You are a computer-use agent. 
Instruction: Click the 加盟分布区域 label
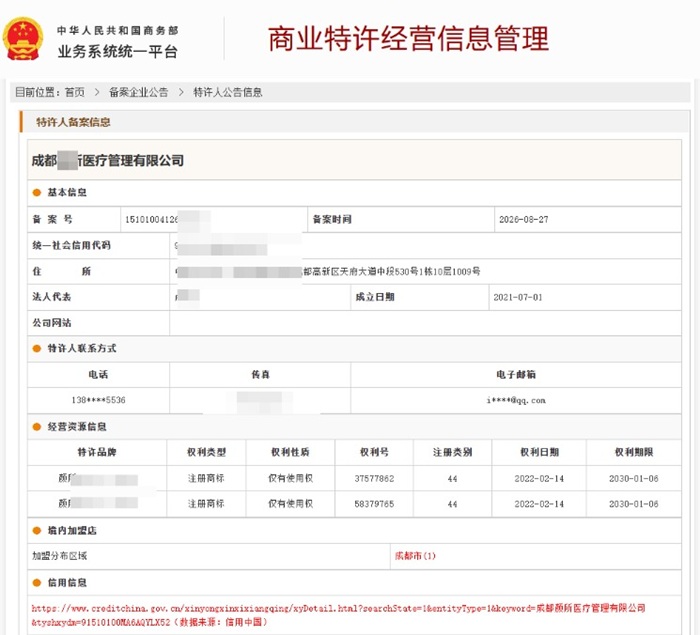(x=60, y=556)
